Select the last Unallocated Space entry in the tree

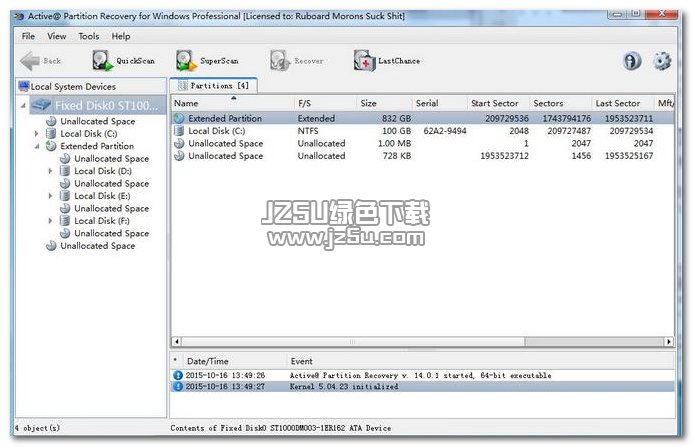tap(98, 246)
